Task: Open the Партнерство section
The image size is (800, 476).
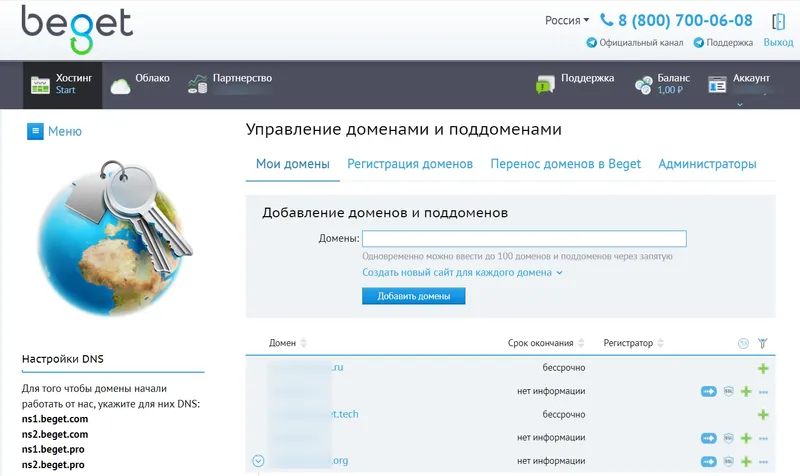Action: (230, 85)
